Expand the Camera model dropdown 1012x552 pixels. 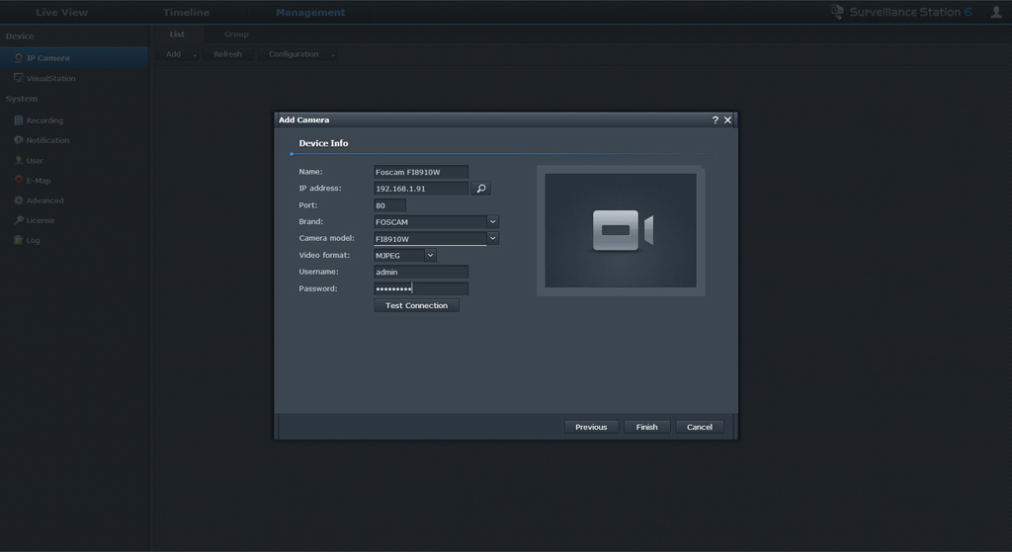492,238
